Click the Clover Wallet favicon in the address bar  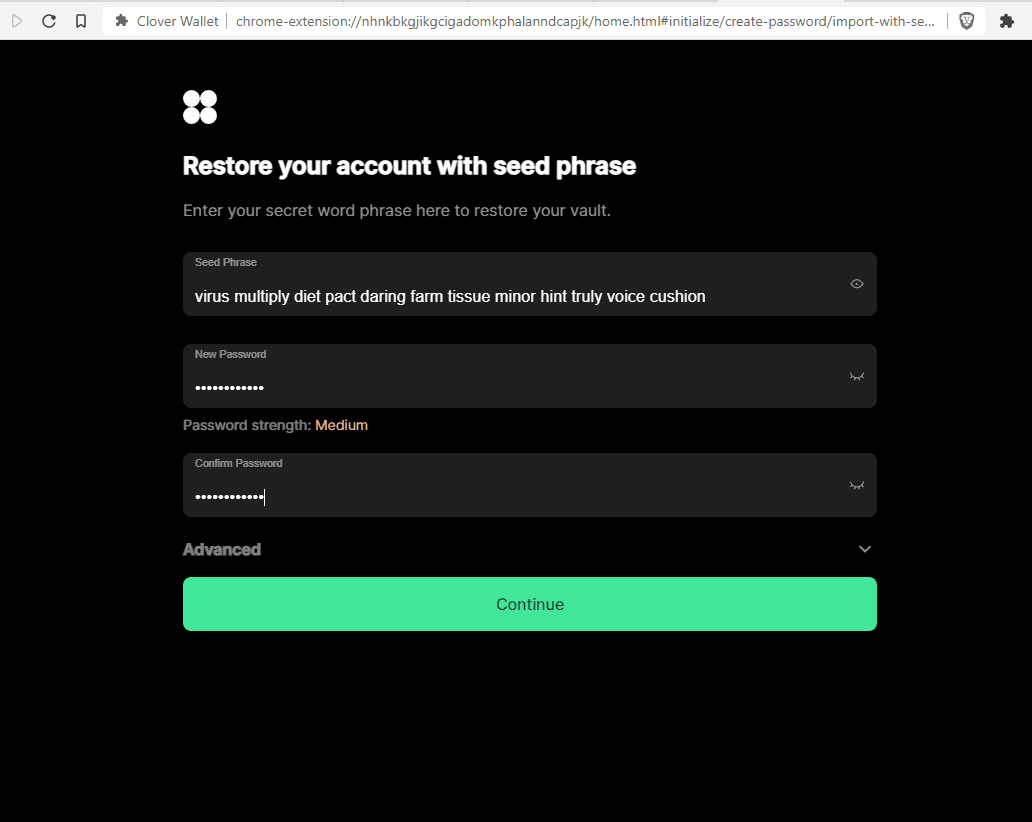pos(121,21)
